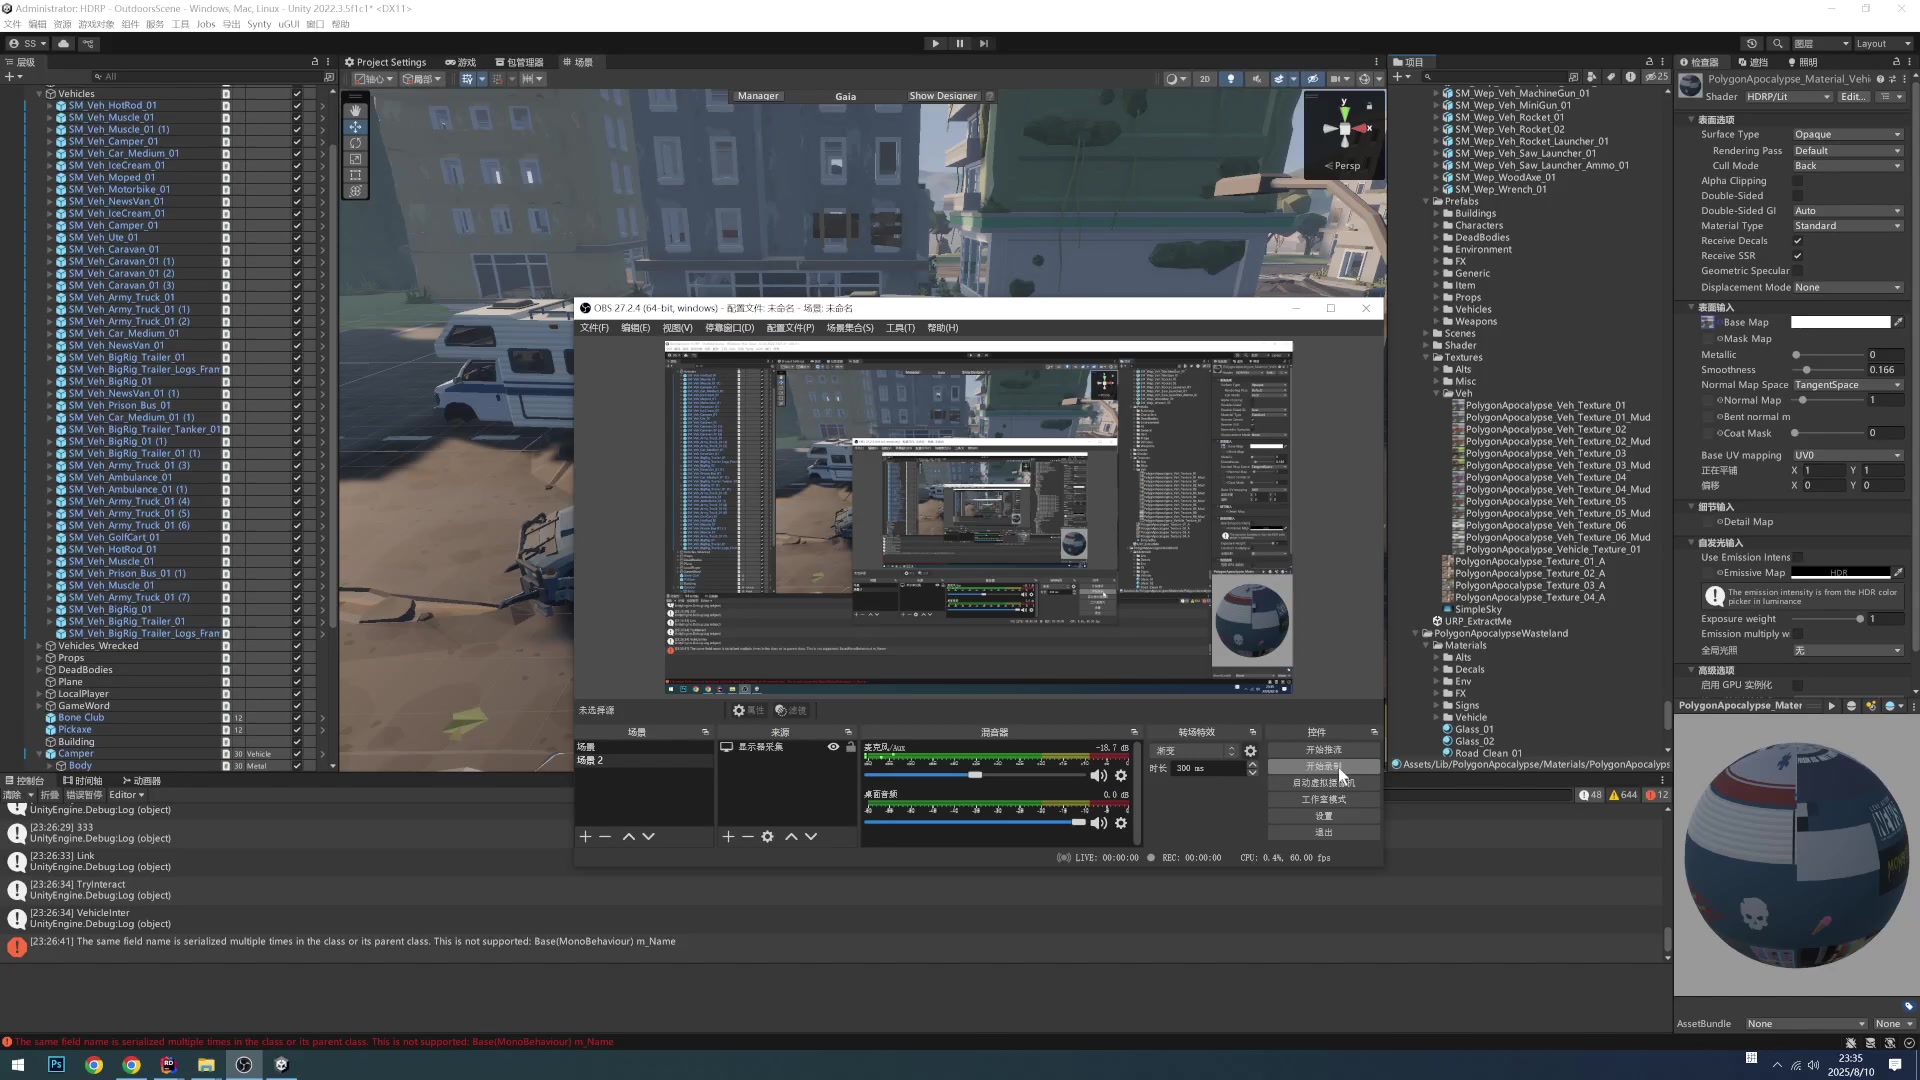Click the Show Designer button
Image resolution: width=1920 pixels, height=1080 pixels.
click(x=942, y=96)
